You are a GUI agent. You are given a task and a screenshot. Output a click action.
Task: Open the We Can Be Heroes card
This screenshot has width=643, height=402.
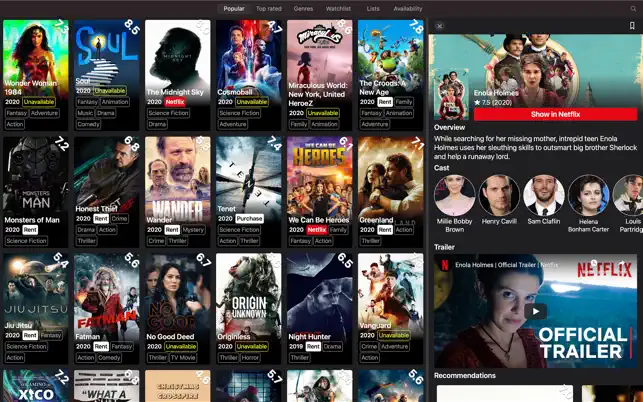point(319,192)
